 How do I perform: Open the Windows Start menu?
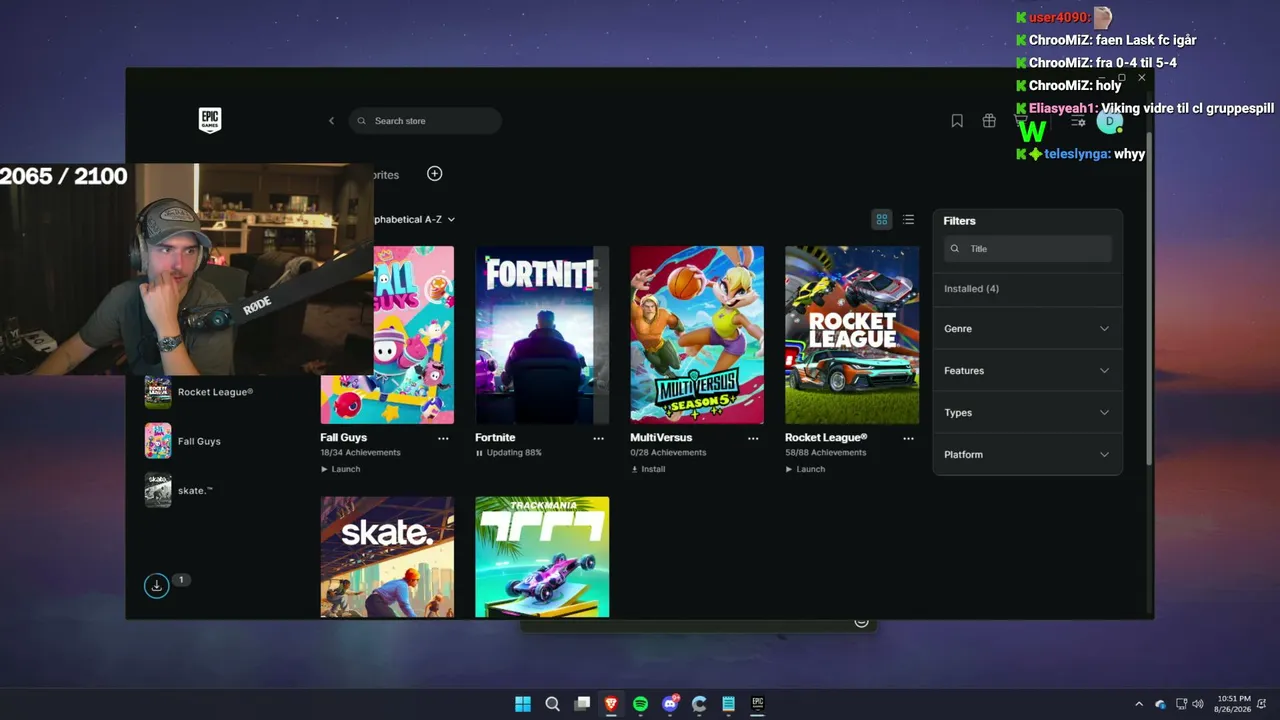pos(523,704)
